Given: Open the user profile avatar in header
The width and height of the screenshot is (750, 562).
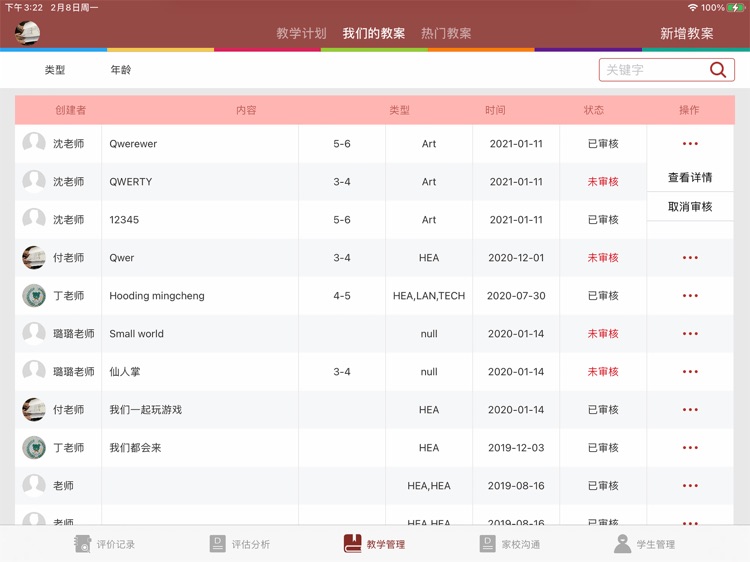Looking at the screenshot, I should click(x=27, y=33).
